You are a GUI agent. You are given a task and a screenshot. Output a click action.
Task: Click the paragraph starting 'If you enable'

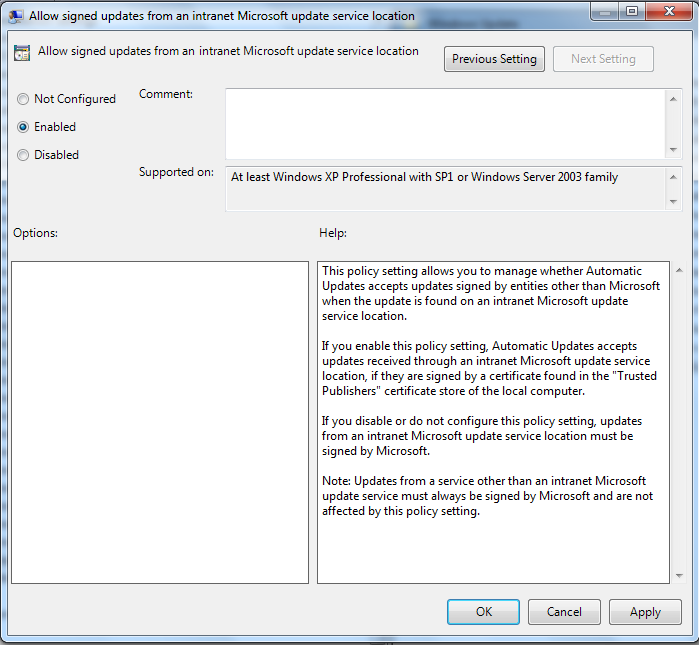click(489, 368)
